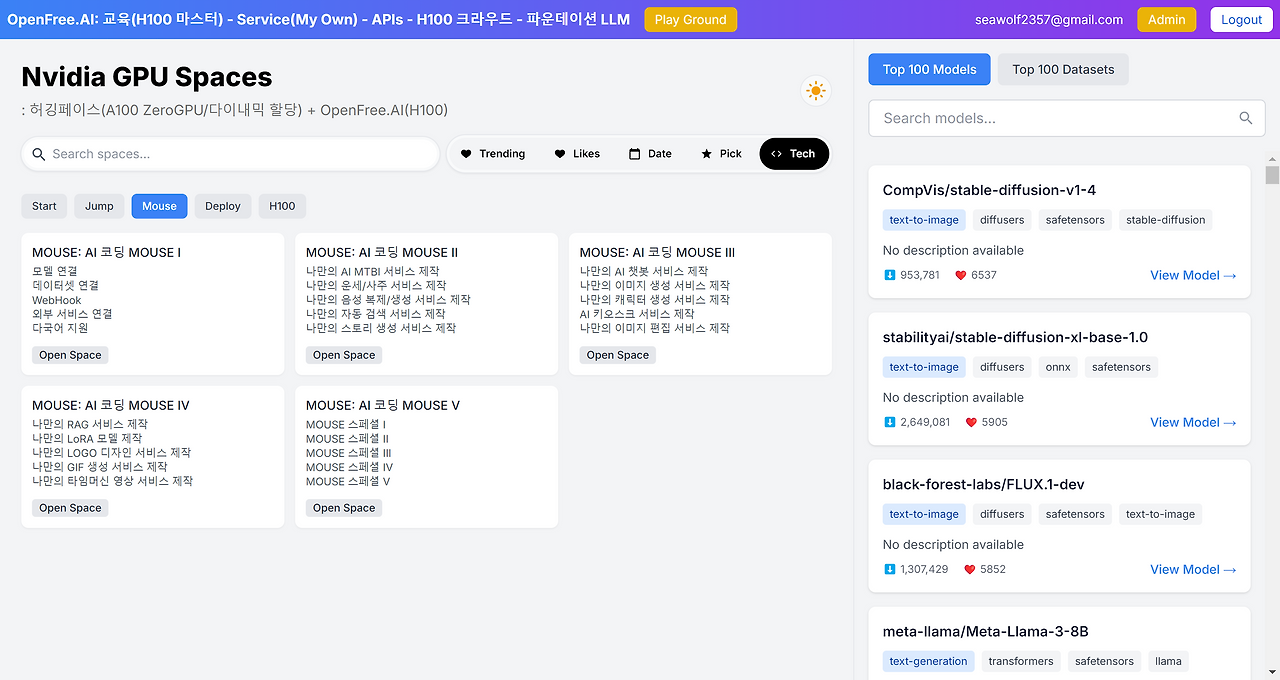This screenshot has height=680, width=1280.
Task: Click the models list scrollbar thumb
Action: tap(1272, 176)
